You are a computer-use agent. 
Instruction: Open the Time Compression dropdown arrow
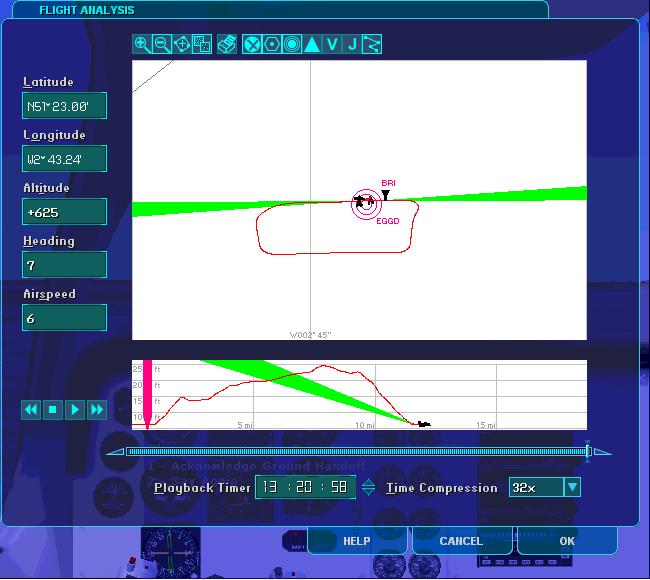click(572, 487)
